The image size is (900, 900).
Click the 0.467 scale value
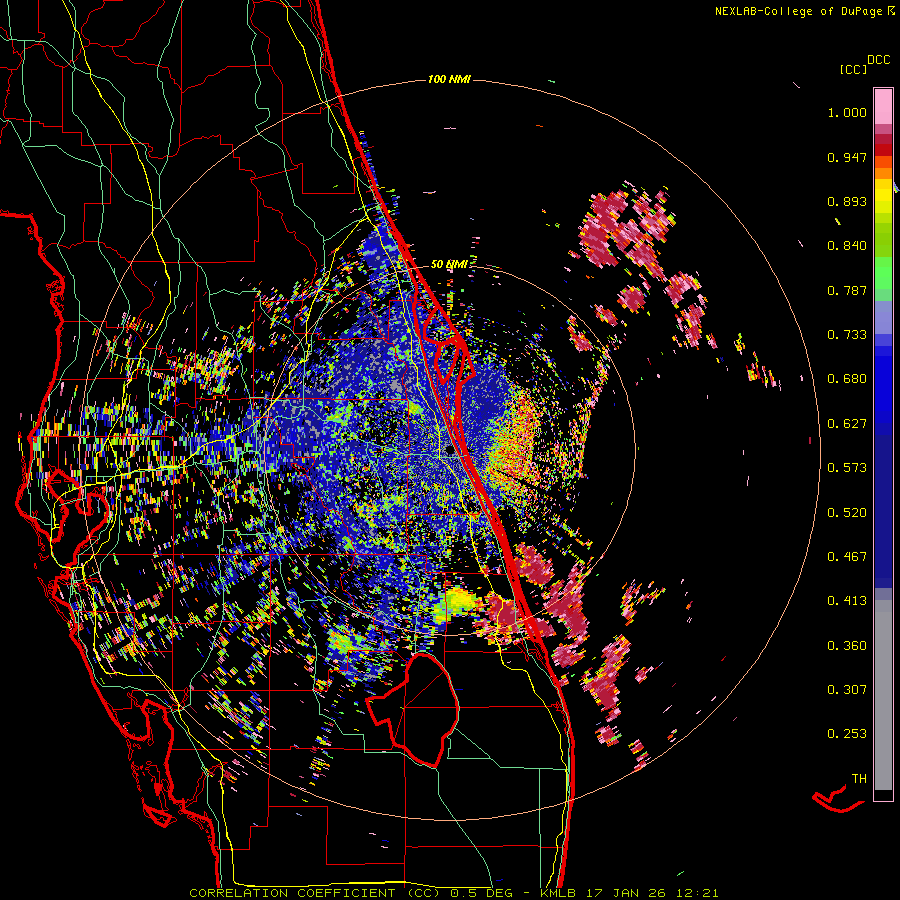pyautogui.click(x=847, y=557)
